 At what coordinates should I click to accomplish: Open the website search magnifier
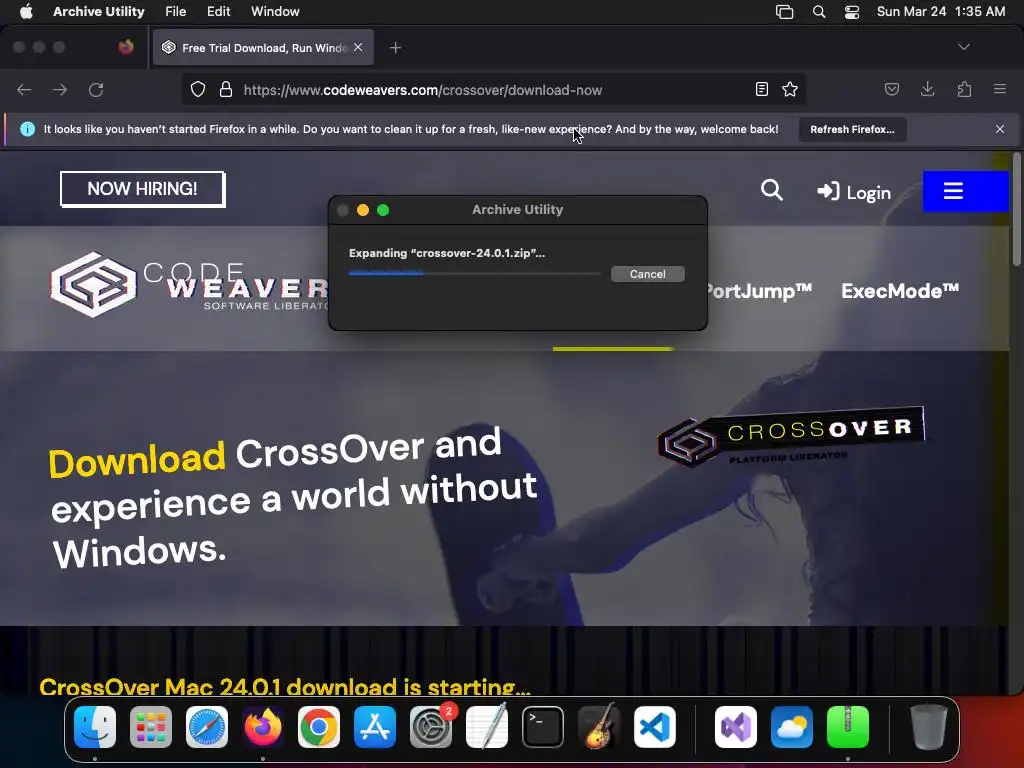pos(771,190)
